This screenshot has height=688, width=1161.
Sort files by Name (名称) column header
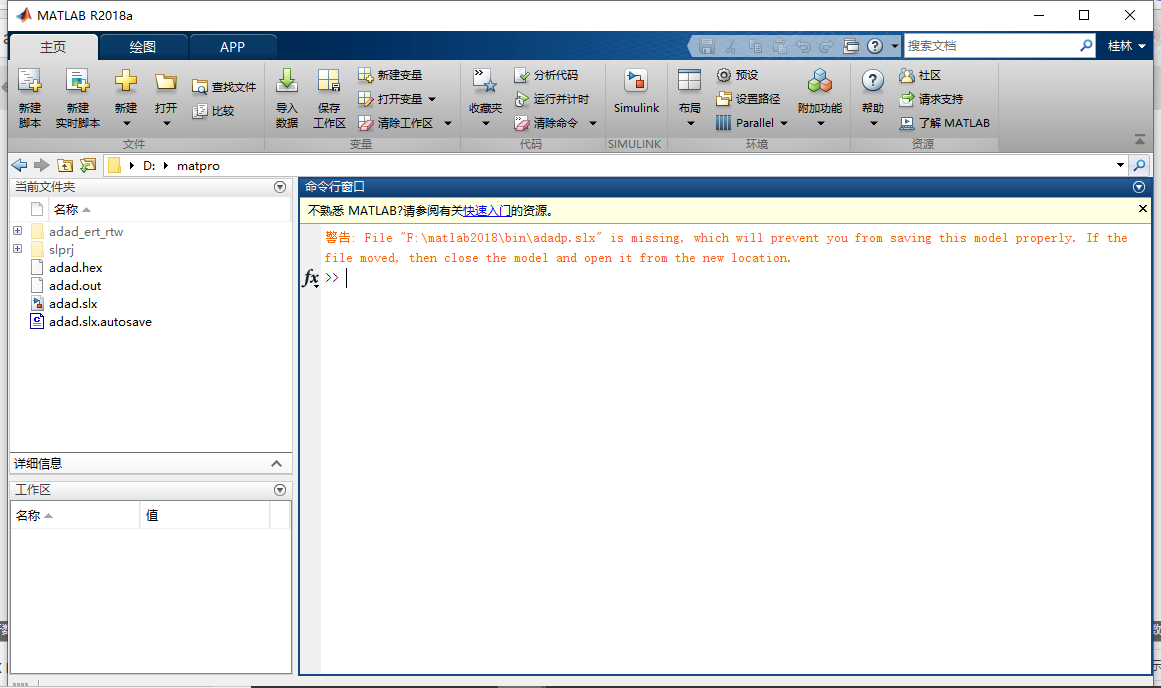click(170, 210)
